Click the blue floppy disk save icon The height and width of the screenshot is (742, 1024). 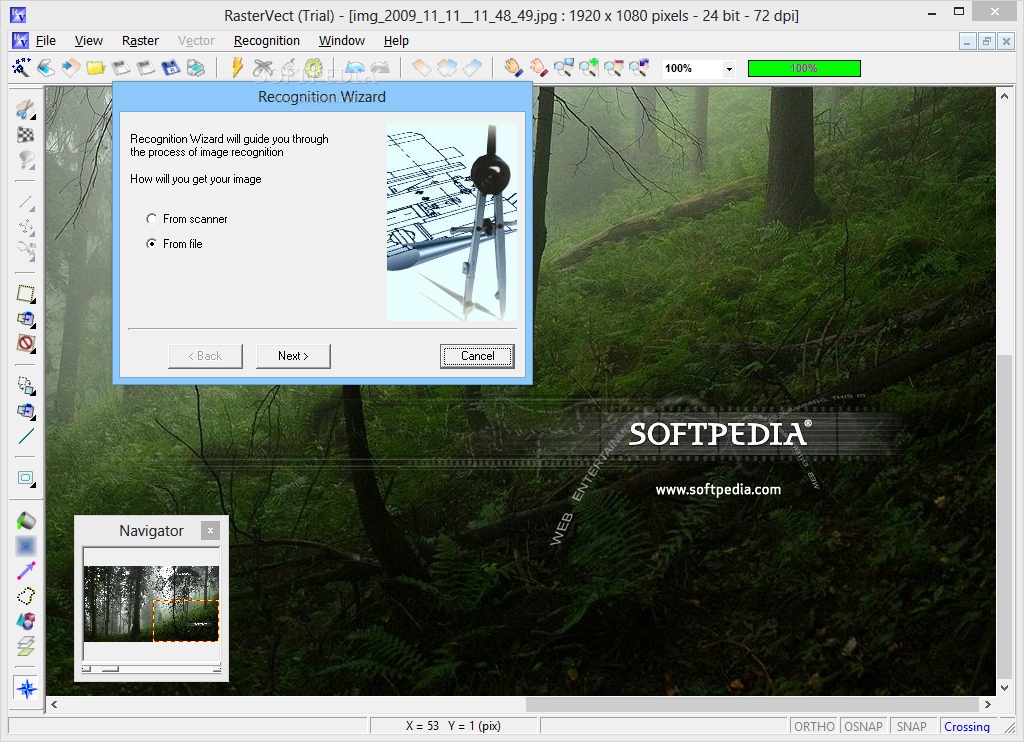(170, 68)
